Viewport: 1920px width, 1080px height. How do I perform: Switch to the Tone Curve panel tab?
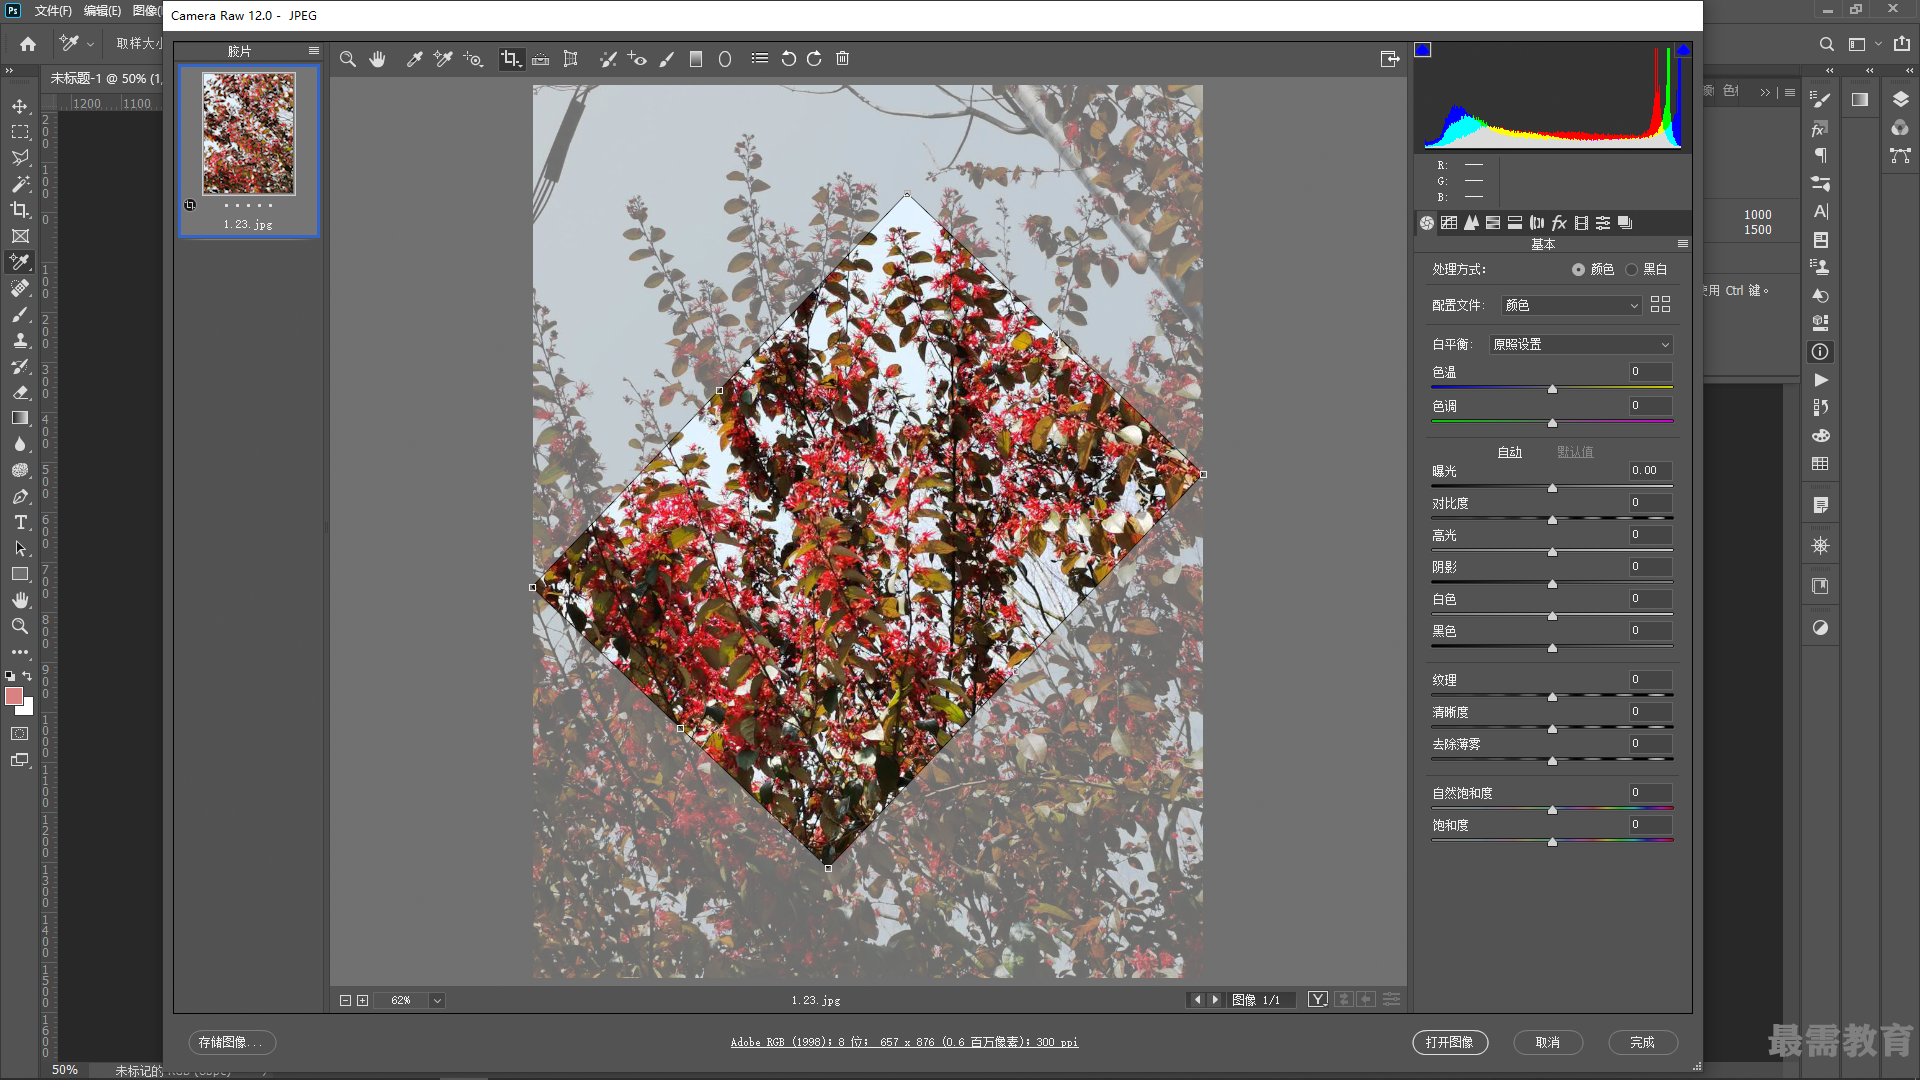pyautogui.click(x=1449, y=223)
